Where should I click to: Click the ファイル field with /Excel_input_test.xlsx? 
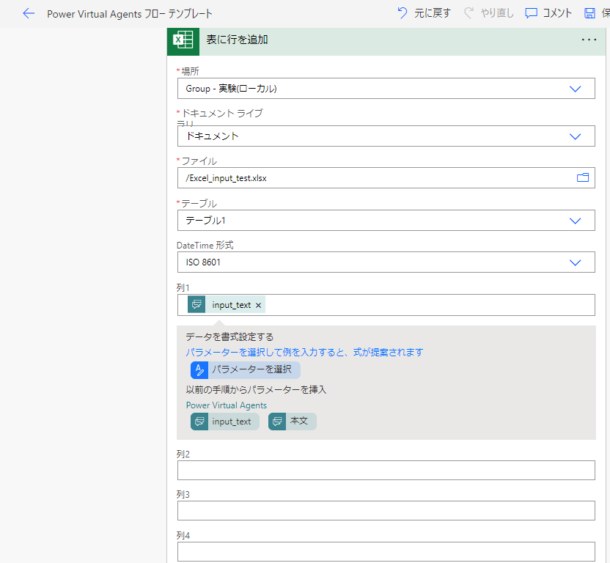(x=386, y=178)
